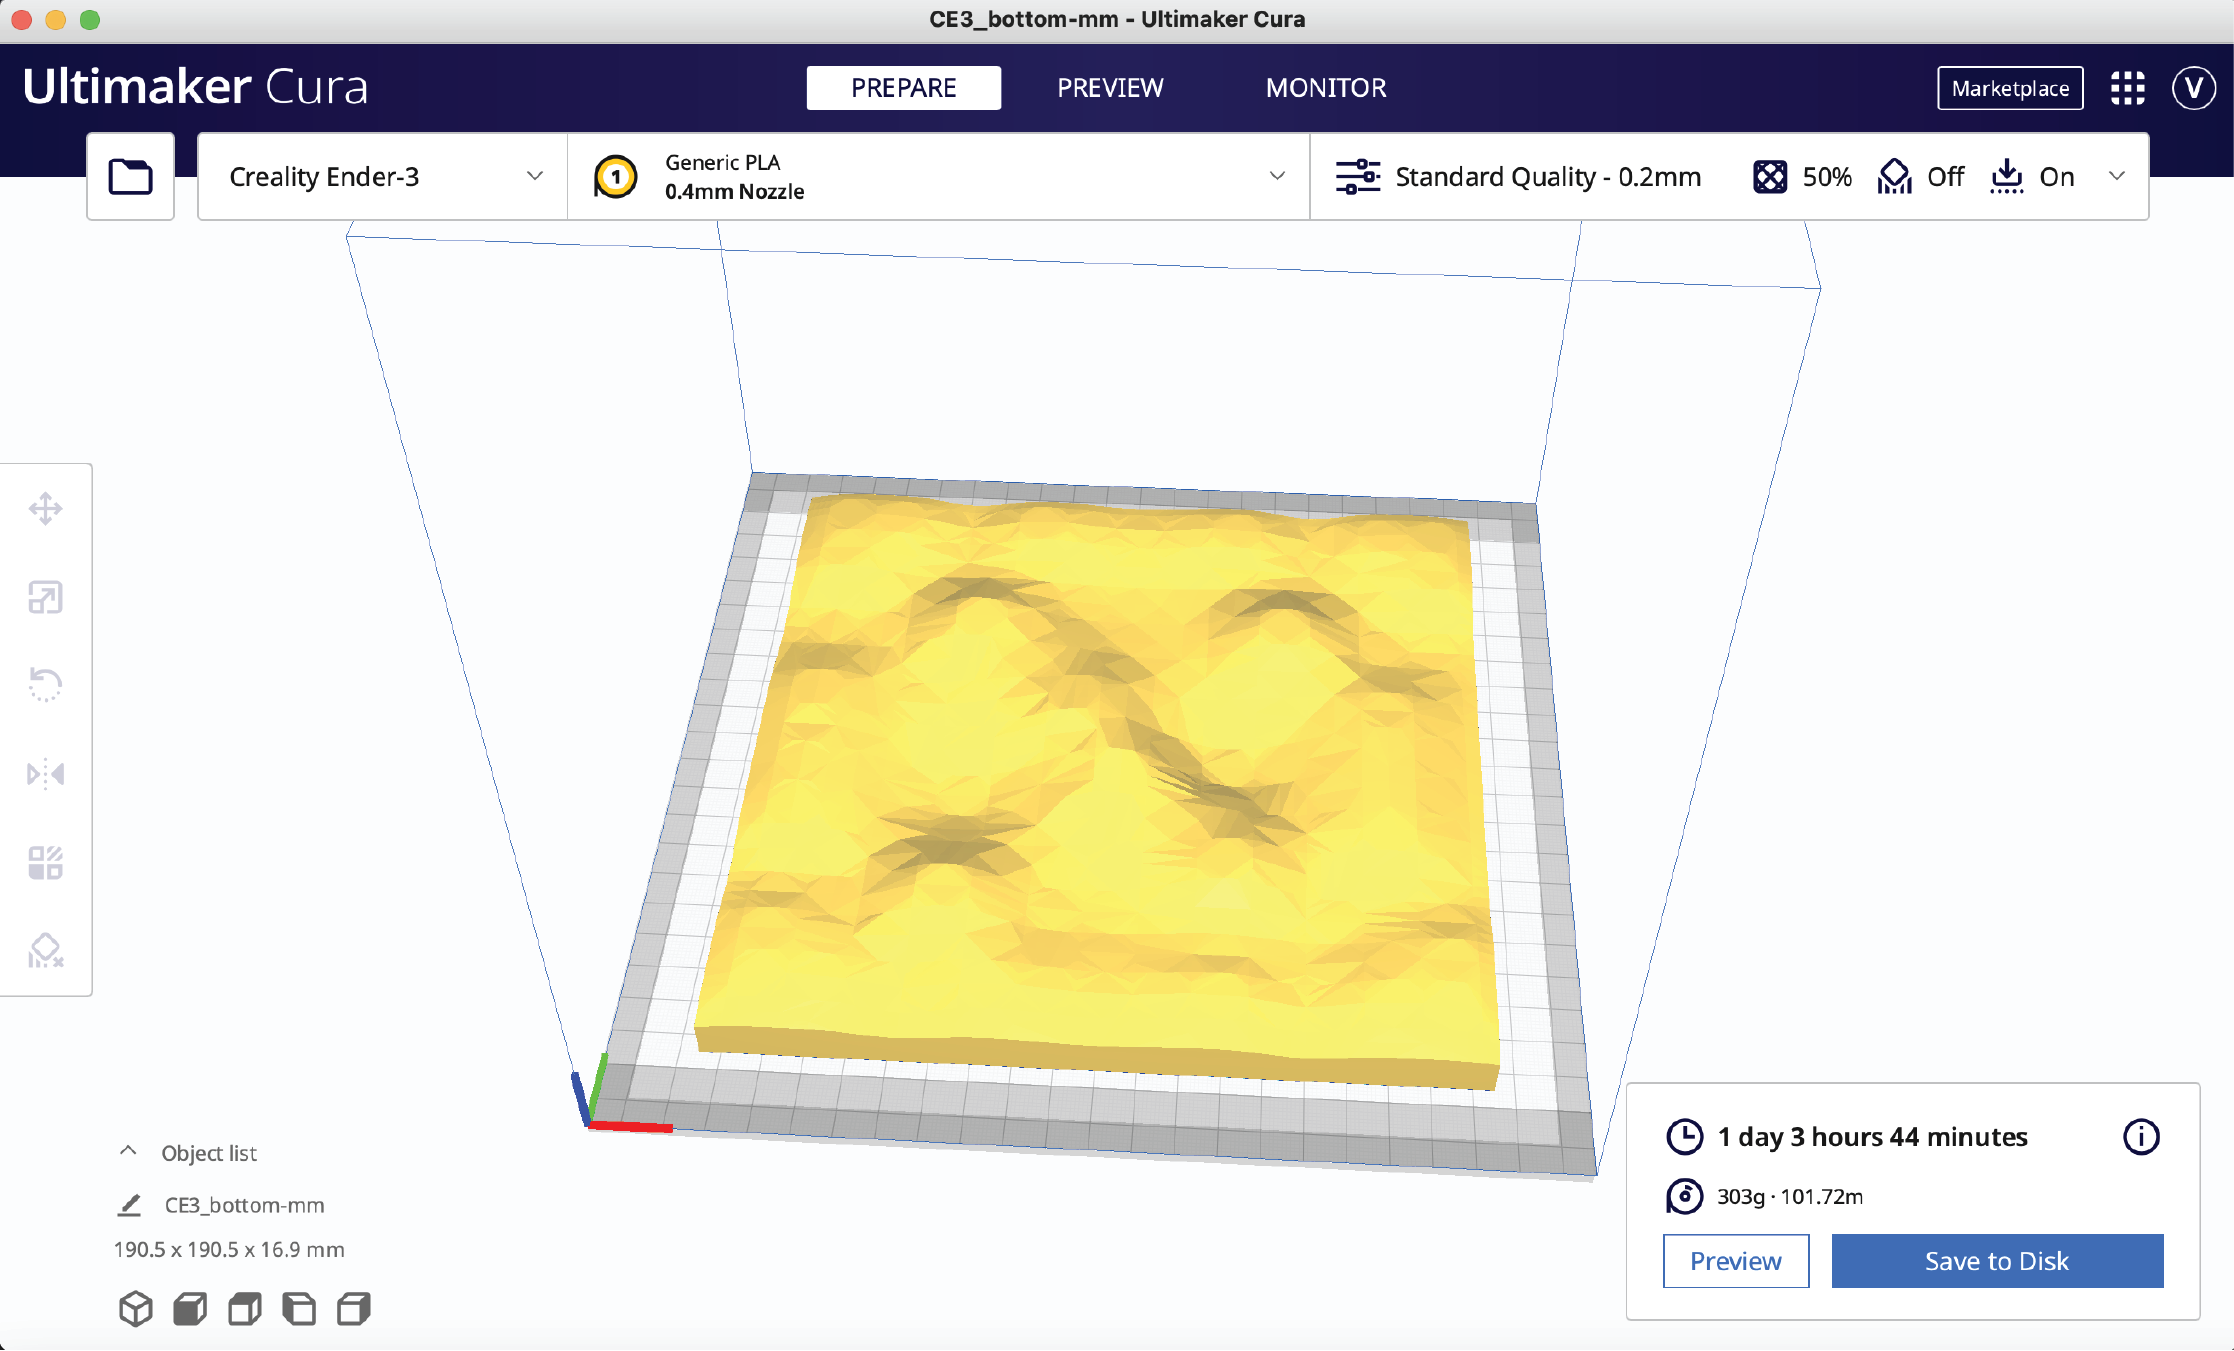Click the Preview button
Viewport: 2234px width, 1351px height.
pyautogui.click(x=1736, y=1261)
